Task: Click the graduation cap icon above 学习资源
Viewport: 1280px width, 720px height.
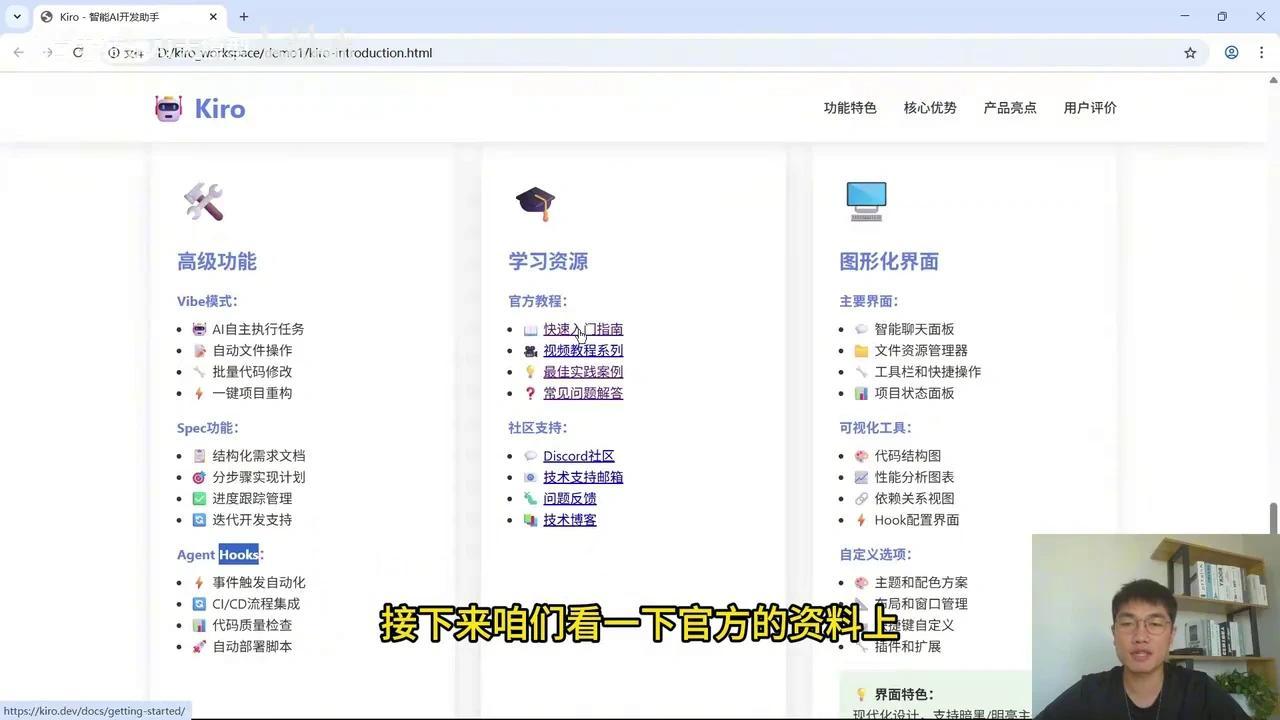Action: (535, 203)
